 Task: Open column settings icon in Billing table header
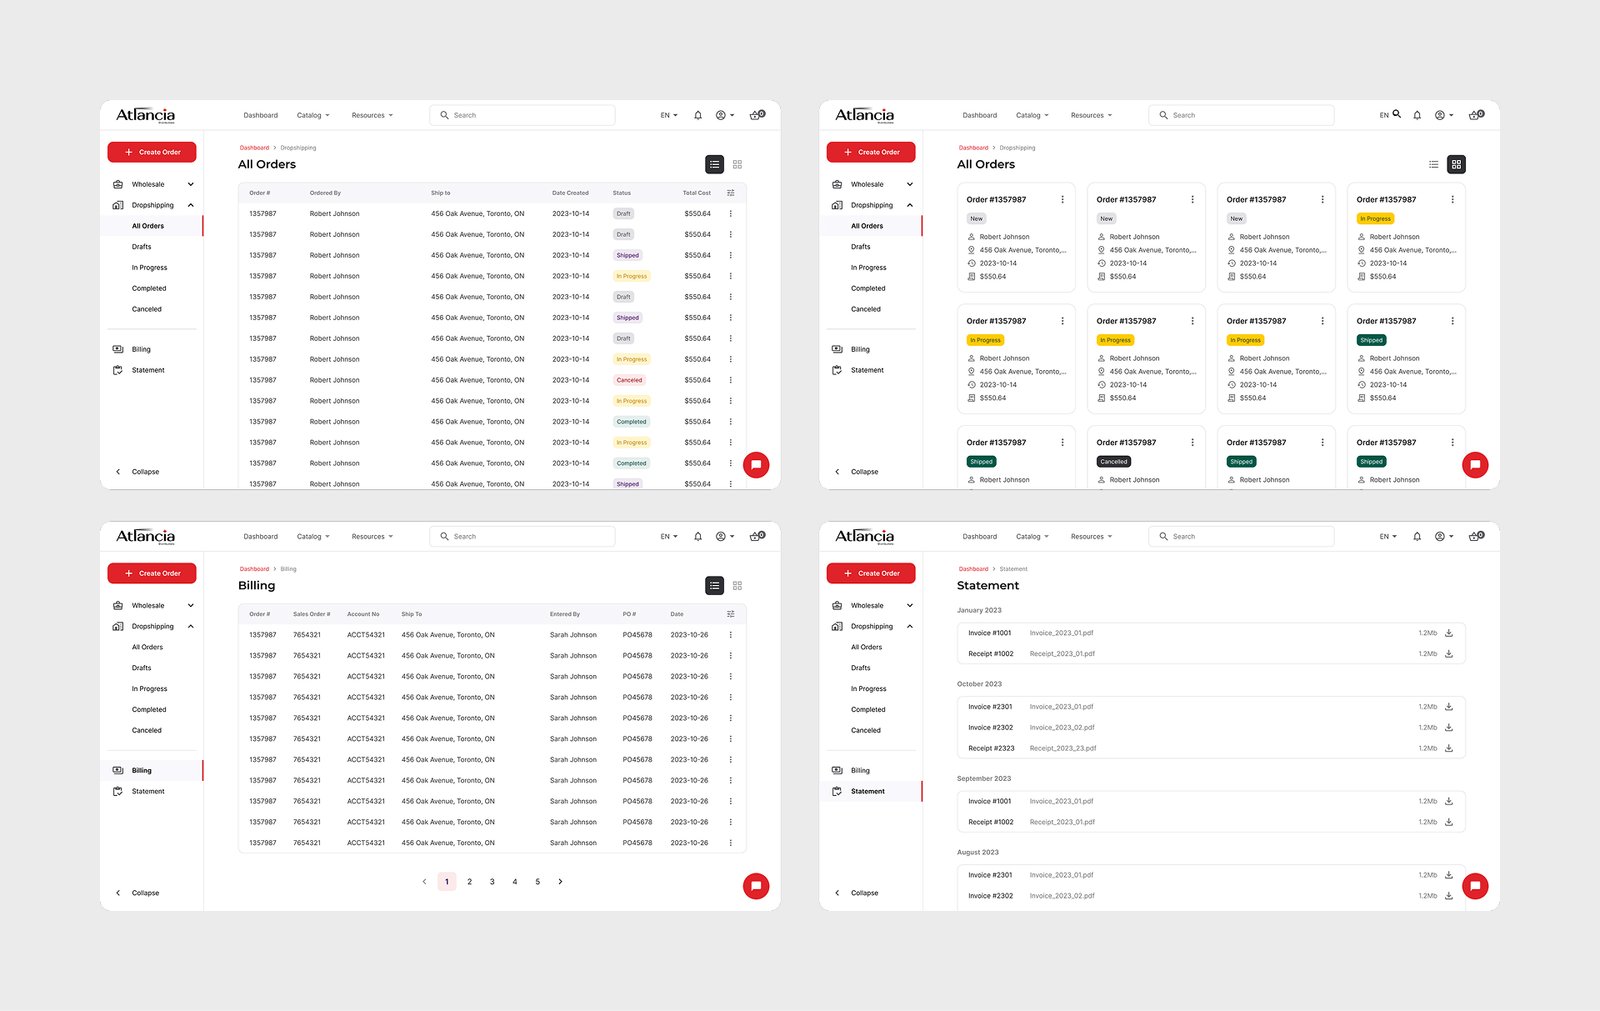click(x=731, y=614)
